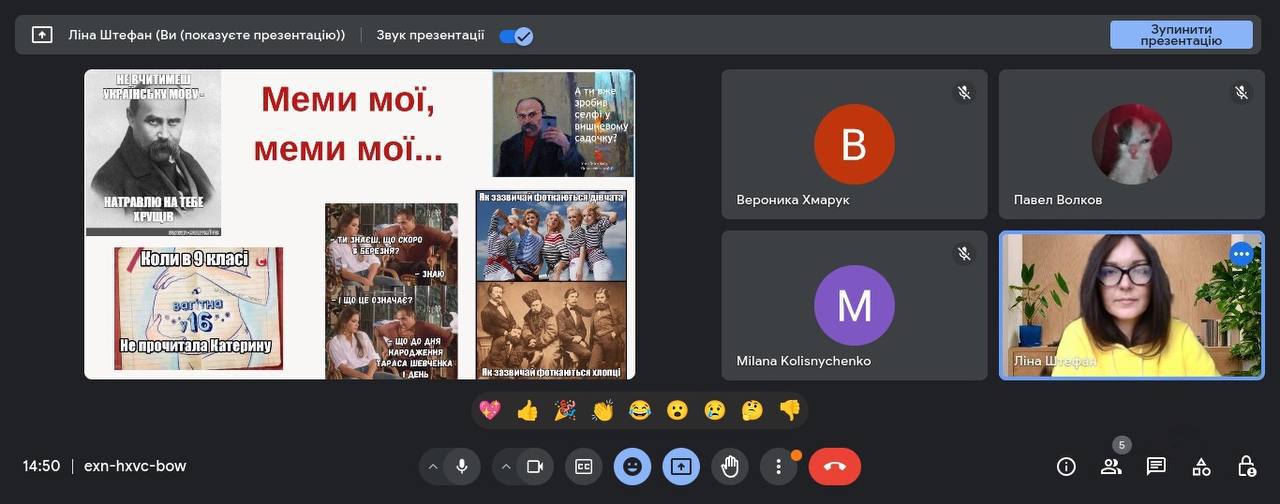The image size is (1280, 504).
Task: Open the chat with everyone panel
Action: [x=1156, y=466]
